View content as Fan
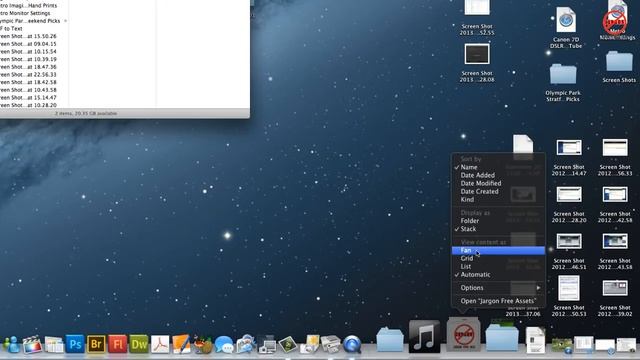The width and height of the screenshot is (640, 360). tap(498, 250)
